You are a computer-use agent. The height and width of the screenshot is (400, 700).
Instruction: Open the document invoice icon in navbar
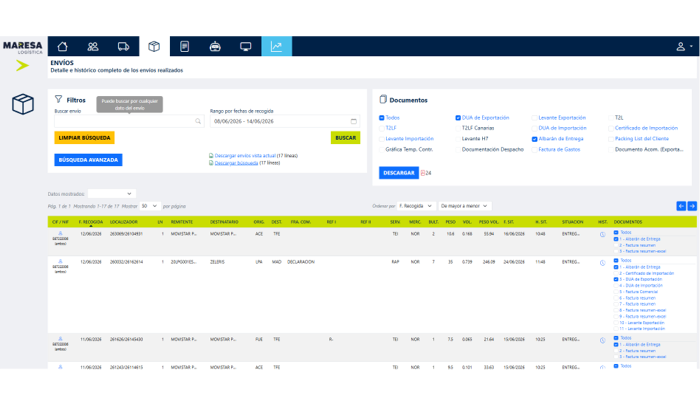coord(184,46)
